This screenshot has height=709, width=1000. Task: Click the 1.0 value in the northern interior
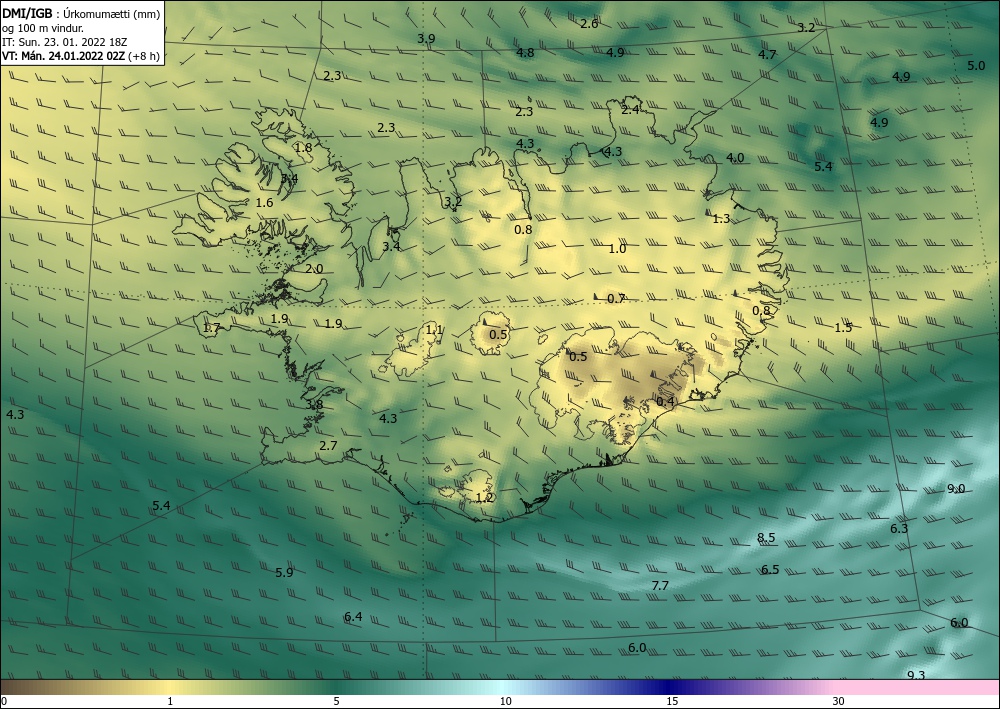click(x=617, y=249)
